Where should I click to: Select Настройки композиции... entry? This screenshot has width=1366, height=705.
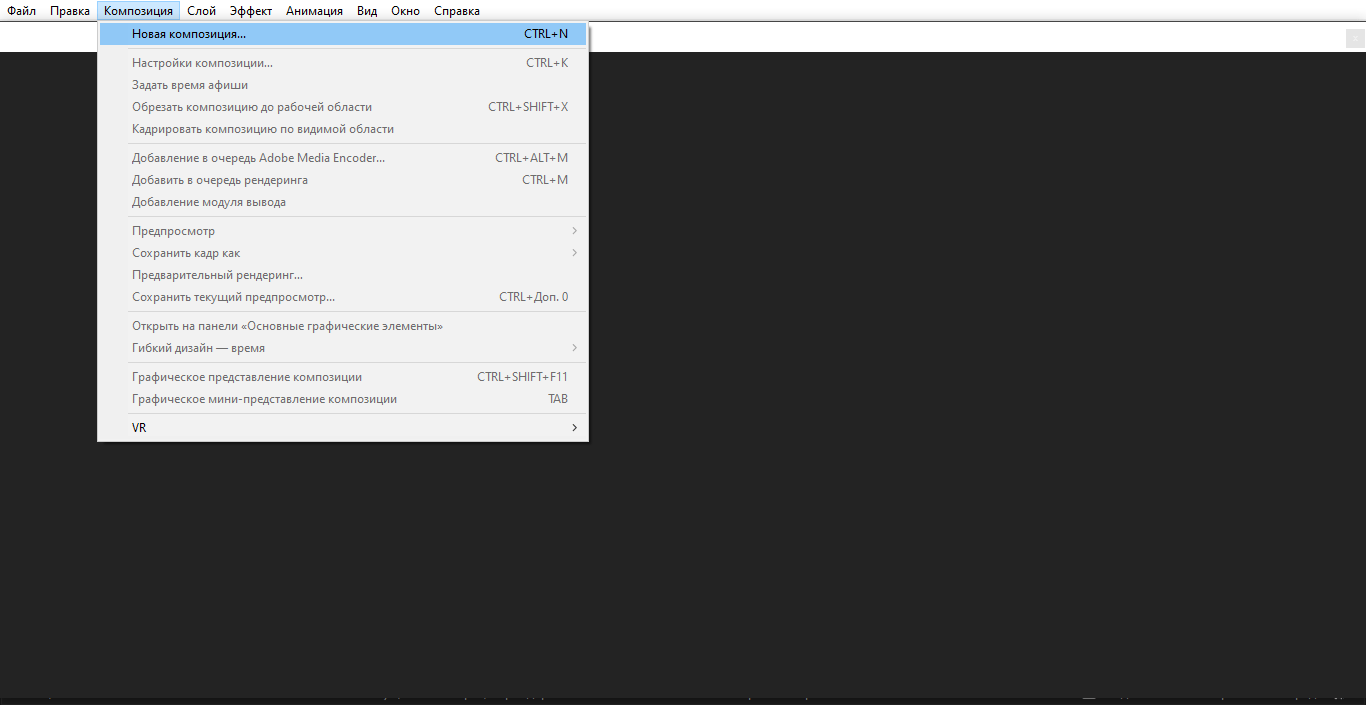click(x=343, y=63)
